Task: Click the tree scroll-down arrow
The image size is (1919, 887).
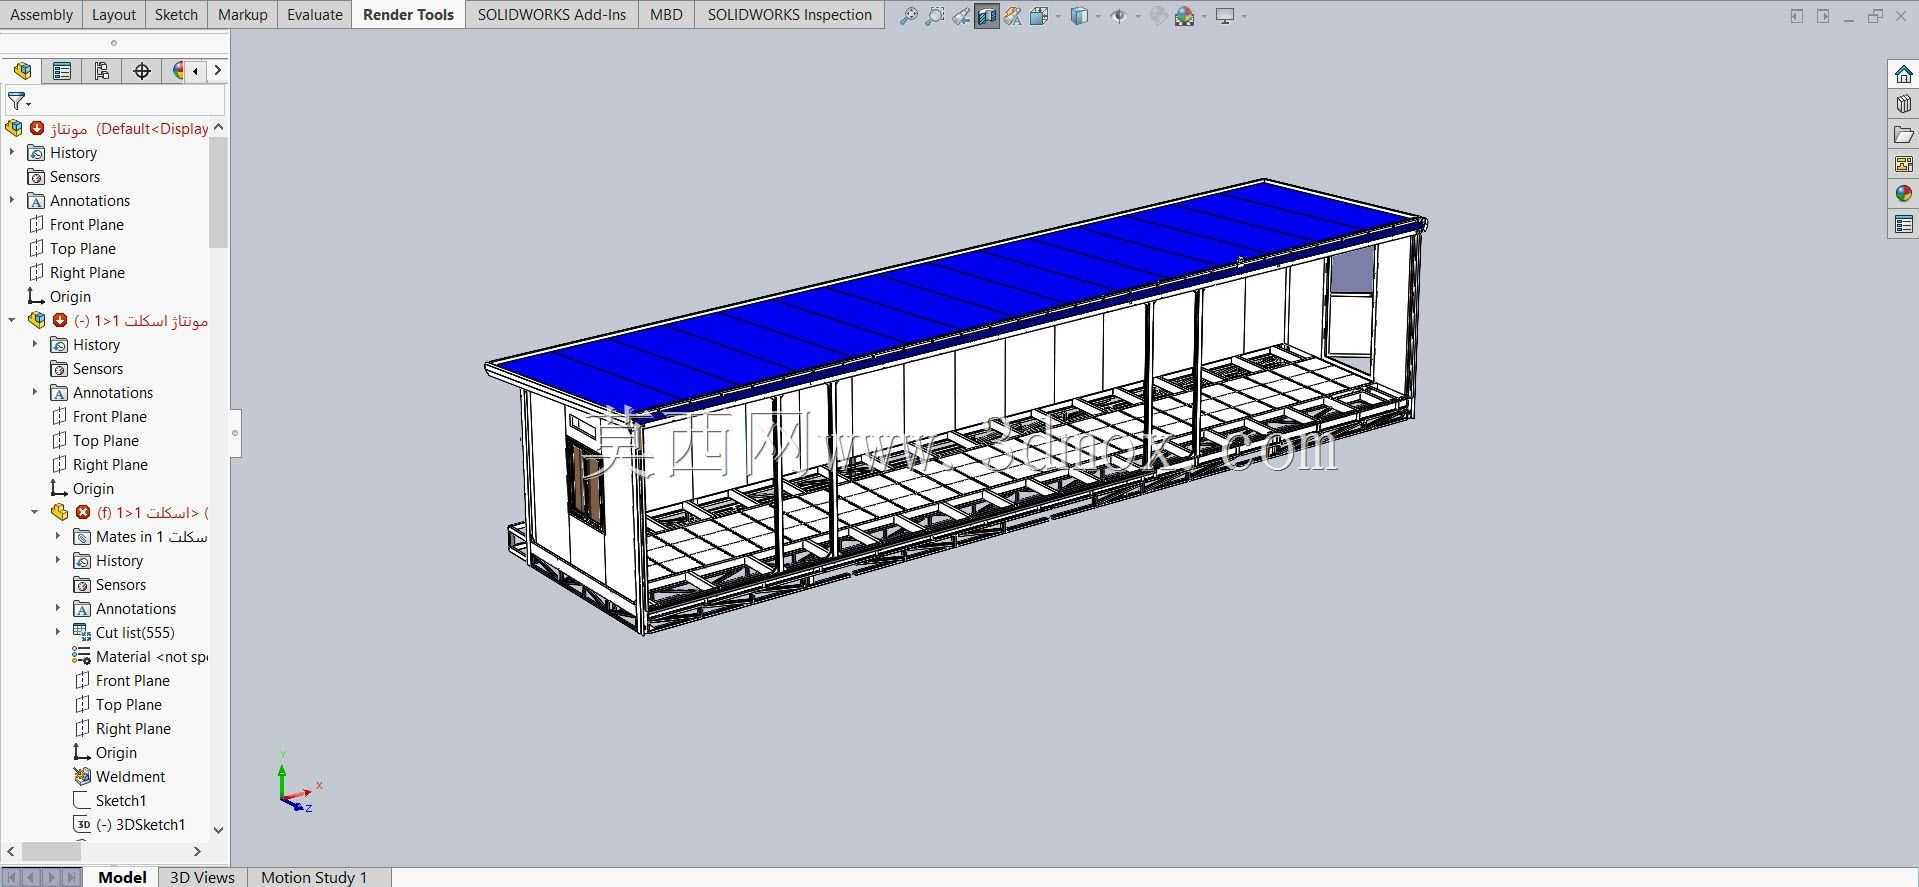Action: point(219,829)
